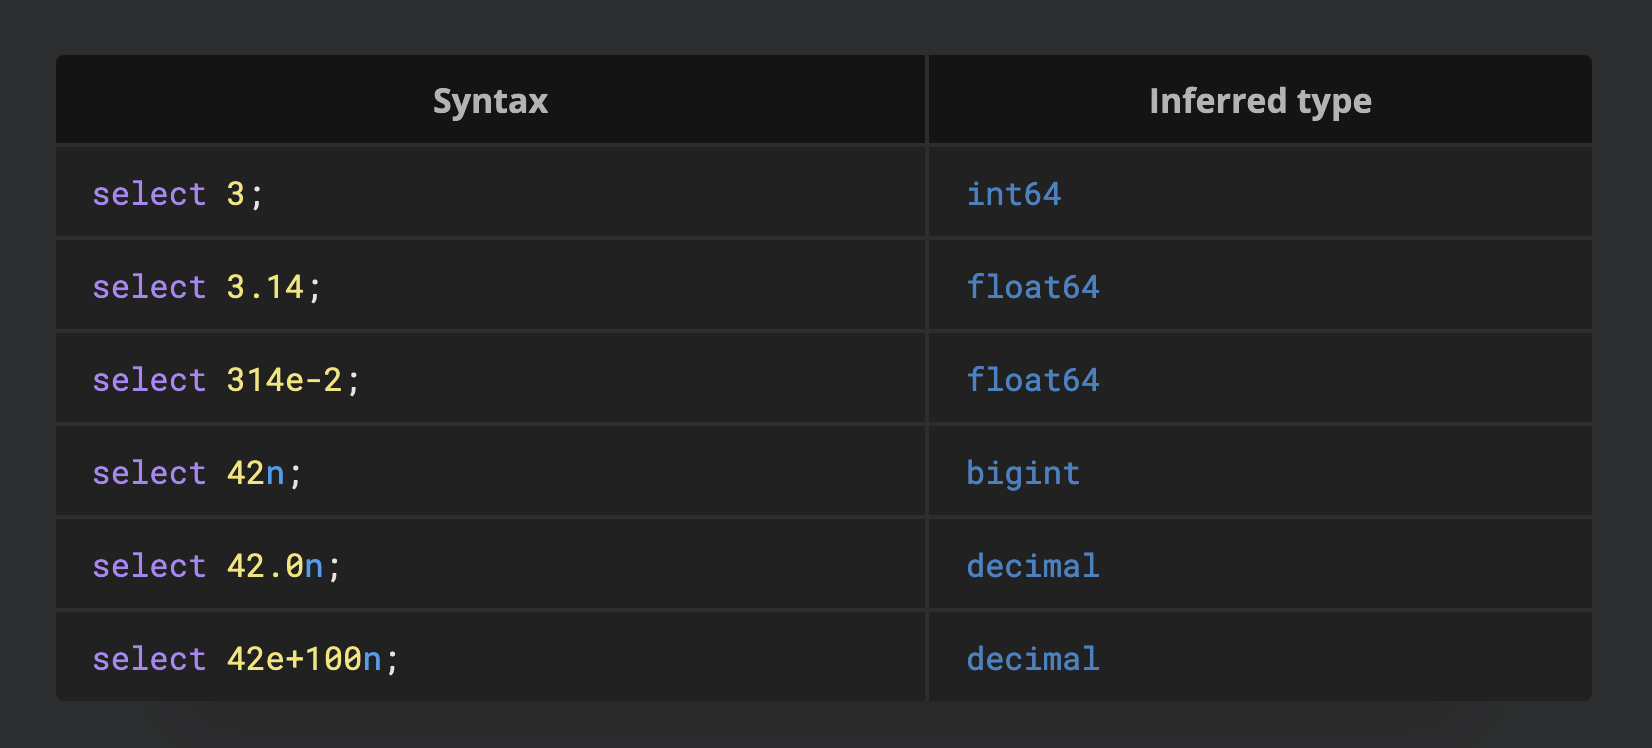Click the Inferred type column header
1652x748 pixels.
click(1260, 101)
